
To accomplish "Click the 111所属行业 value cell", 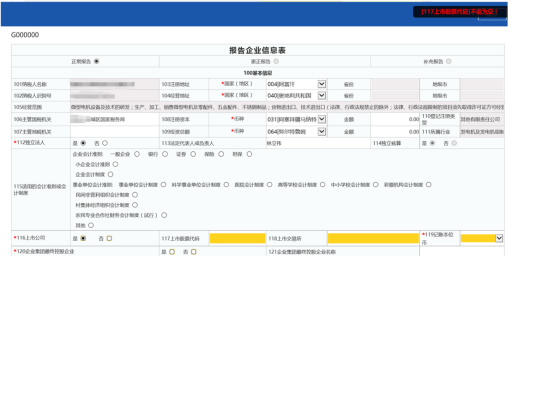I will click(x=482, y=131).
